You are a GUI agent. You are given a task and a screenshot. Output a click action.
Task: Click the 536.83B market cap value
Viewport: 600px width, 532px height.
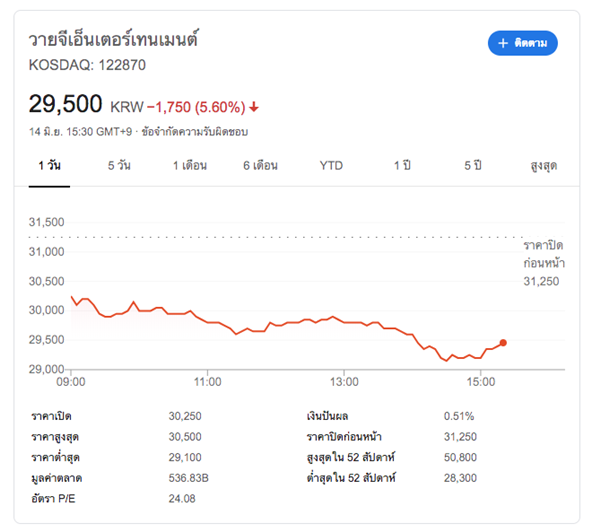pos(189,478)
